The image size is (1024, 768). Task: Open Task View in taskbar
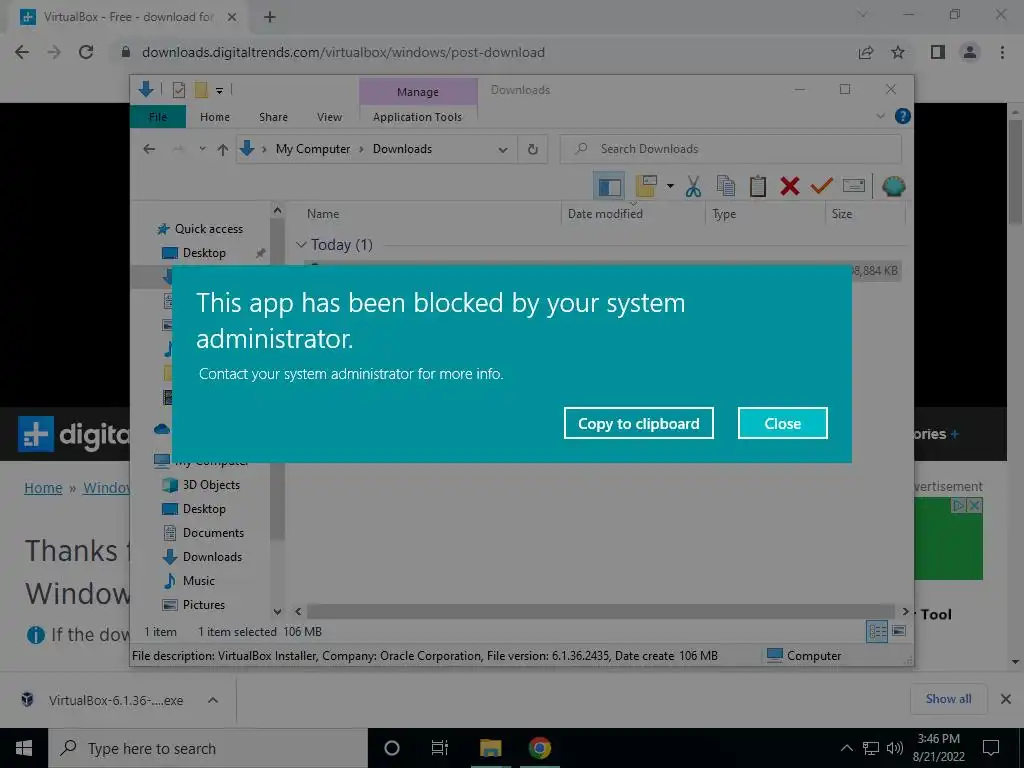[x=440, y=748]
